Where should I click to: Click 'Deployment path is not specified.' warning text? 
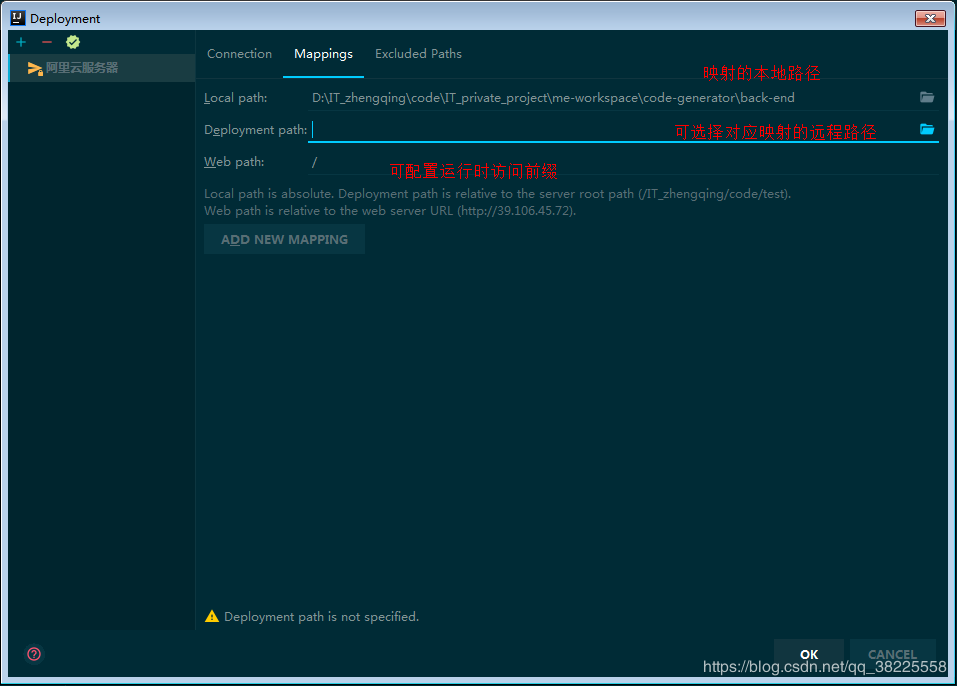coord(322,616)
